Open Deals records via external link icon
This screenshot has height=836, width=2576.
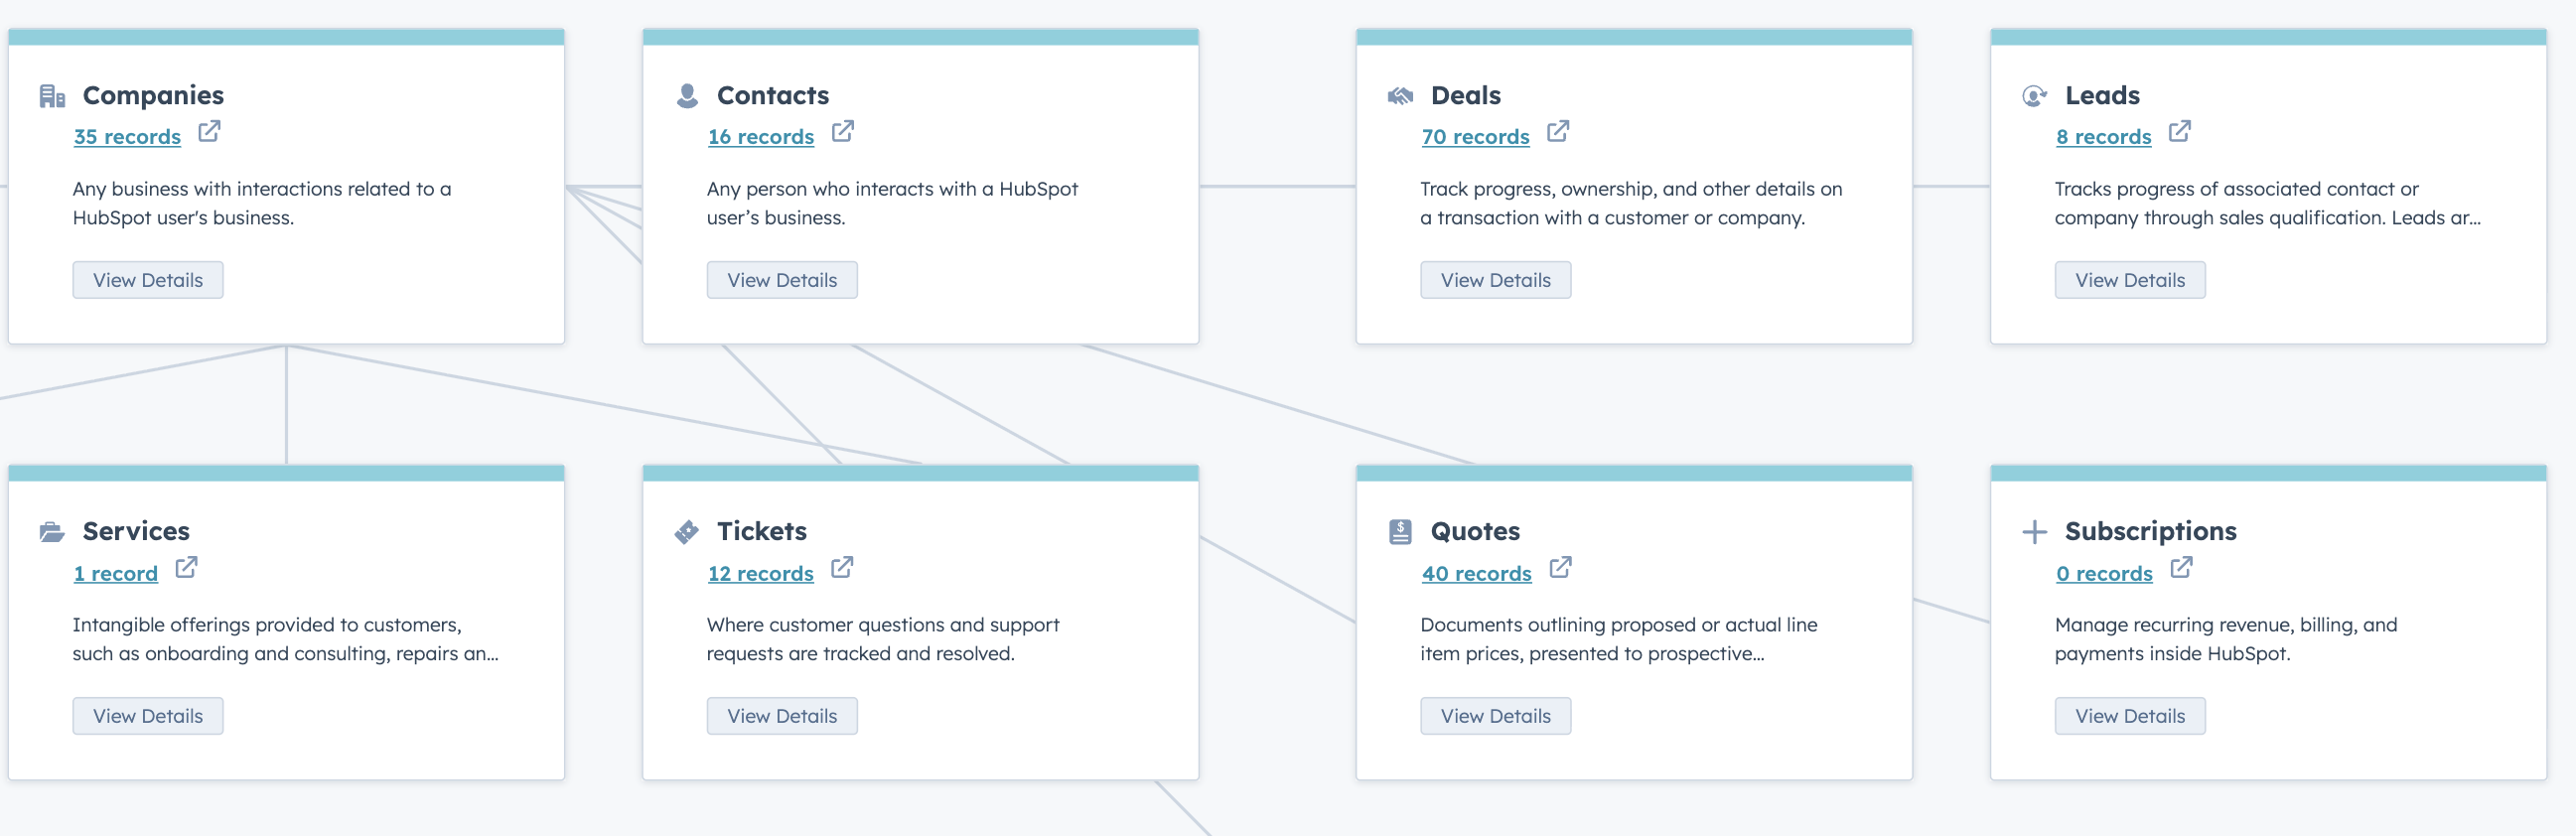click(1558, 132)
